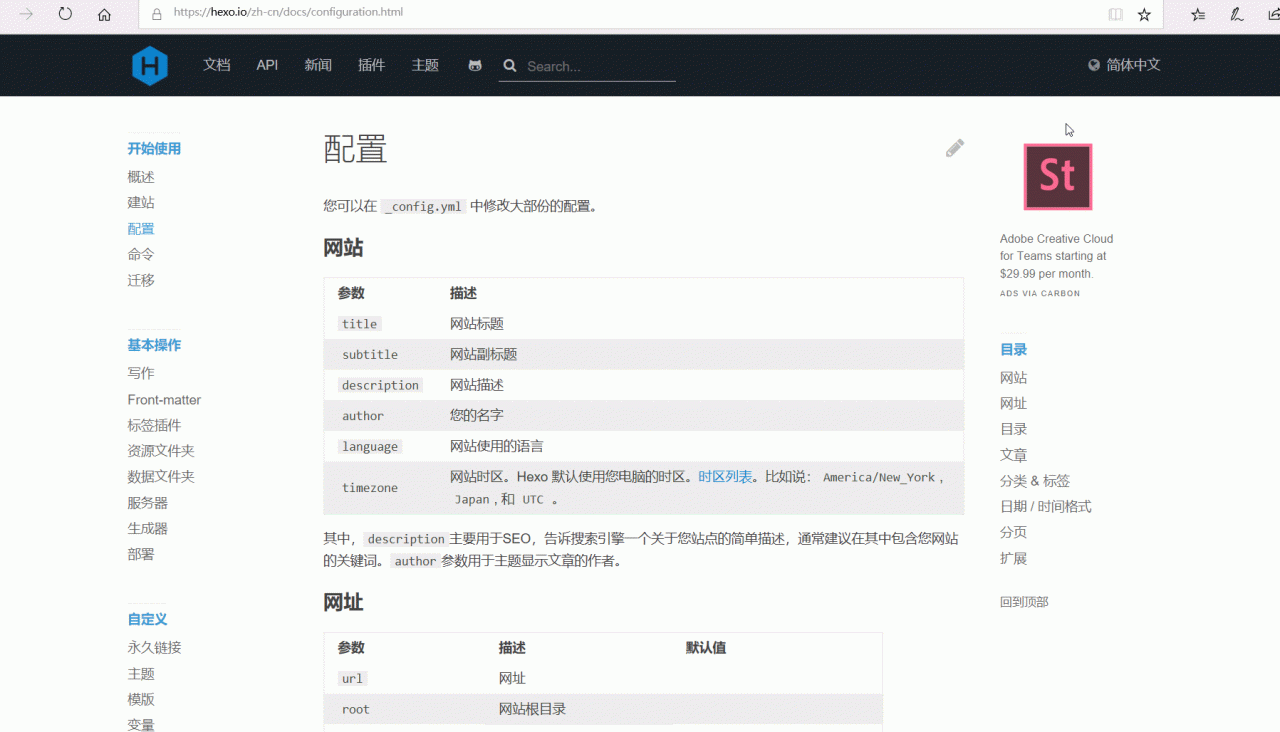
Task: Open the 简体中文 language selector
Action: click(1124, 65)
